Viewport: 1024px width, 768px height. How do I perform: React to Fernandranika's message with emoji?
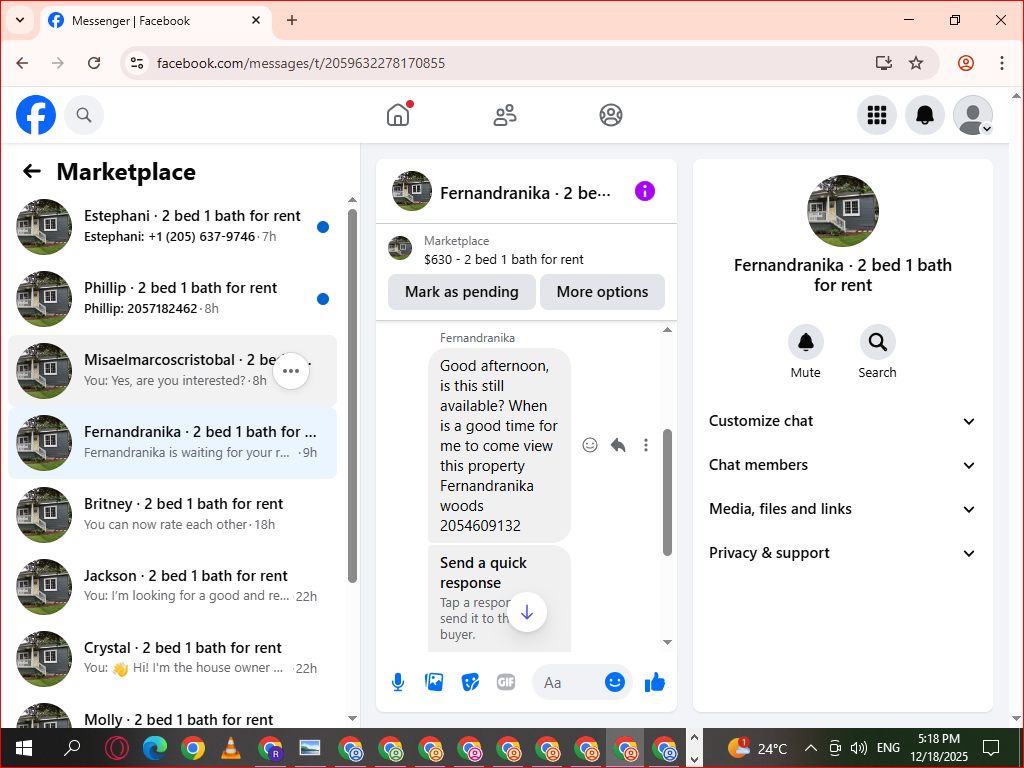(590, 445)
